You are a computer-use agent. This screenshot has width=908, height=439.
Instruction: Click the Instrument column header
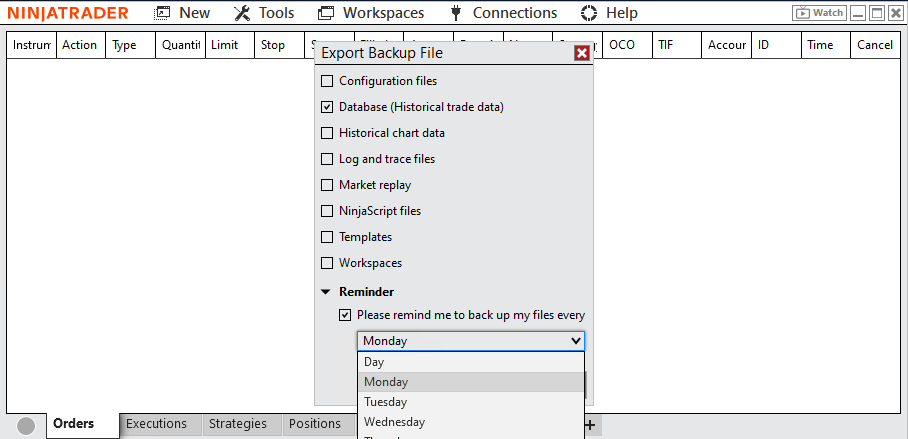coord(31,45)
